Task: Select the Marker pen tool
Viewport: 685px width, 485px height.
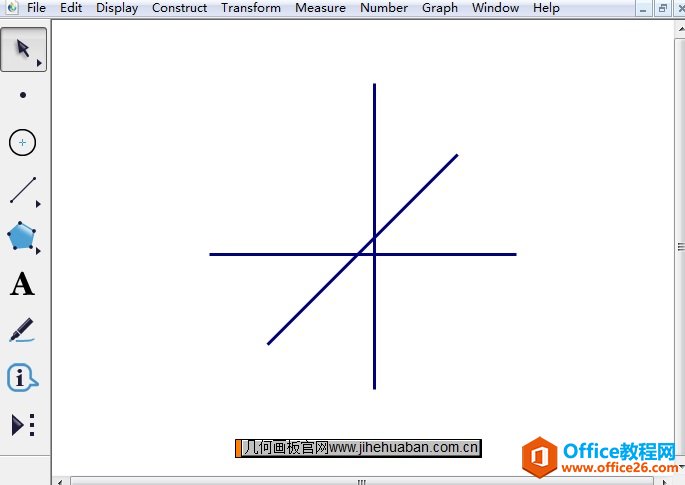Action: [22, 330]
